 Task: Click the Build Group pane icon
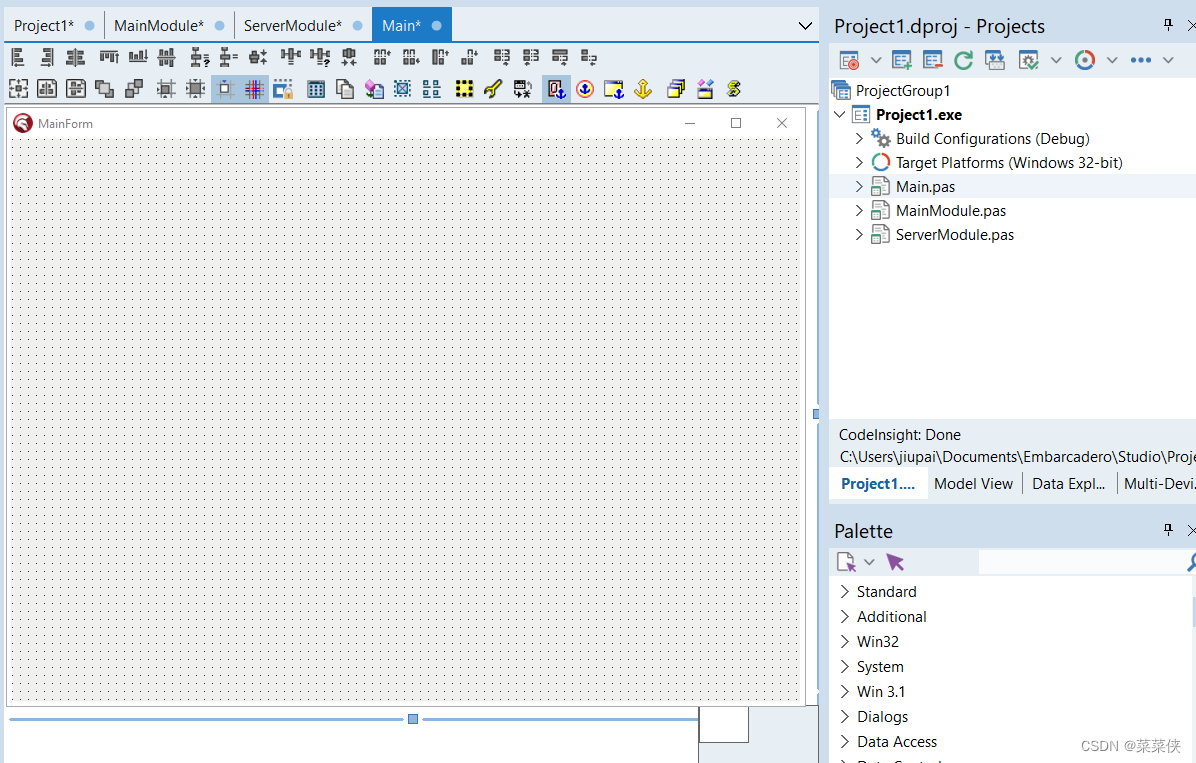(995, 60)
